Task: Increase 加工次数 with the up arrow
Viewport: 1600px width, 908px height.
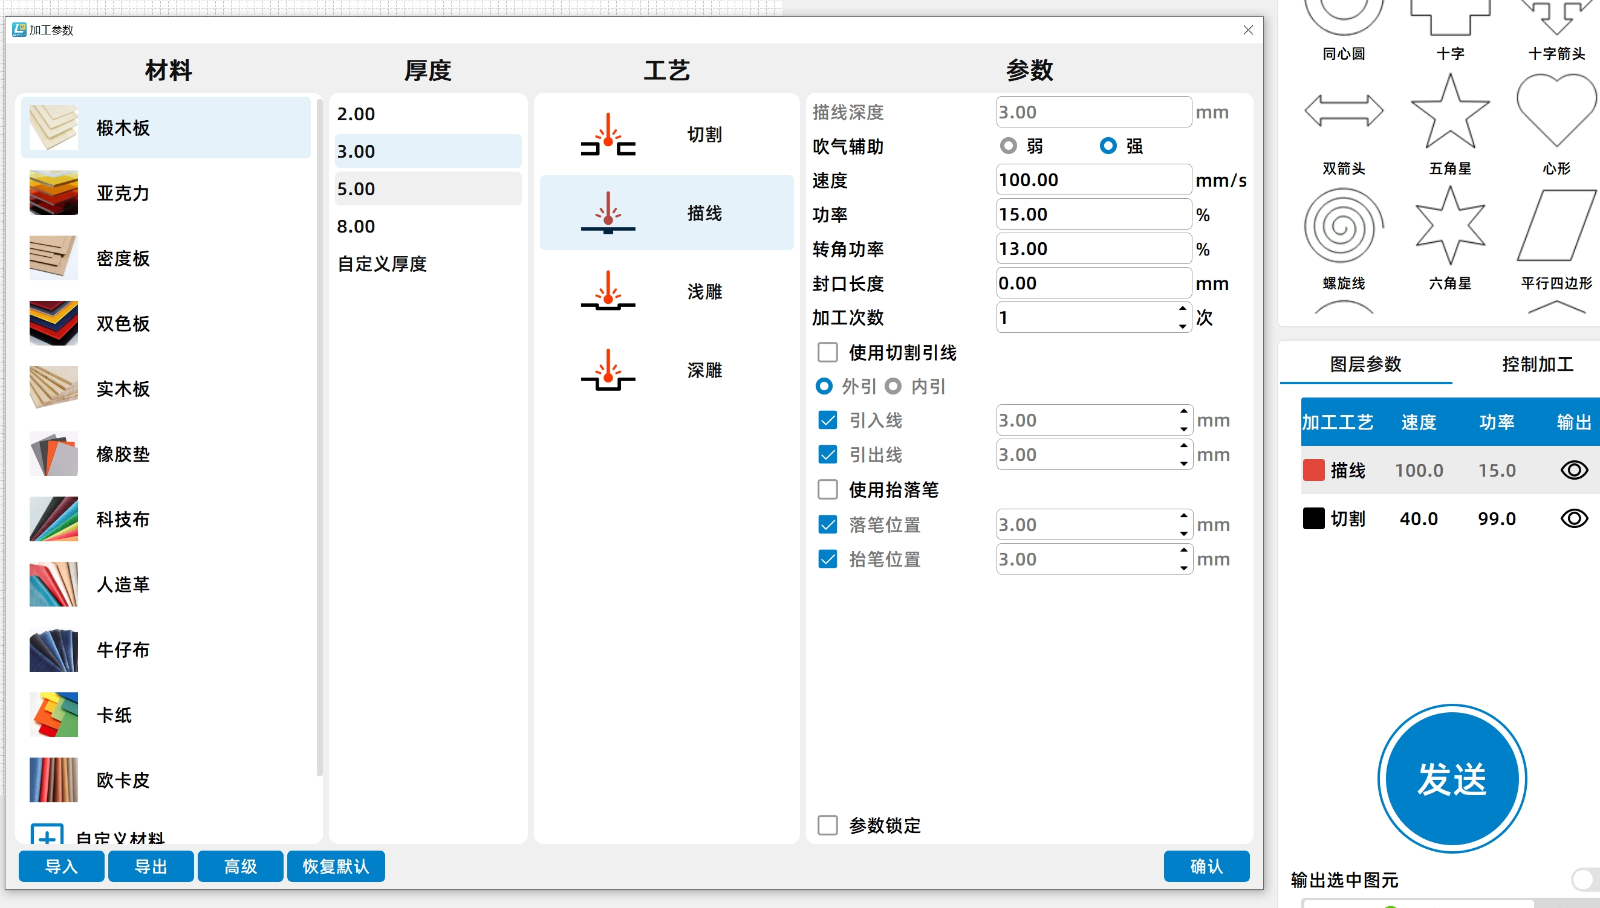Action: point(1183,310)
